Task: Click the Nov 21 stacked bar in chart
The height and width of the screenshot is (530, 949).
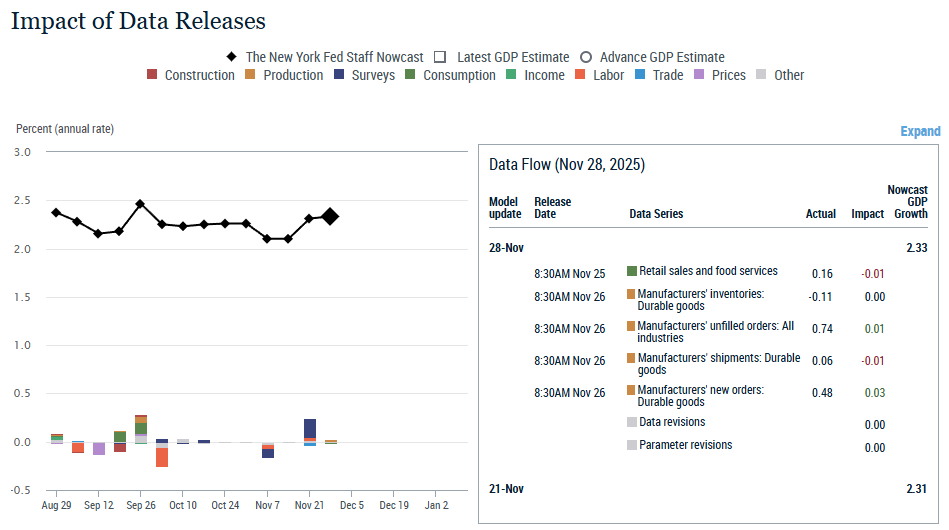Action: pos(310,431)
